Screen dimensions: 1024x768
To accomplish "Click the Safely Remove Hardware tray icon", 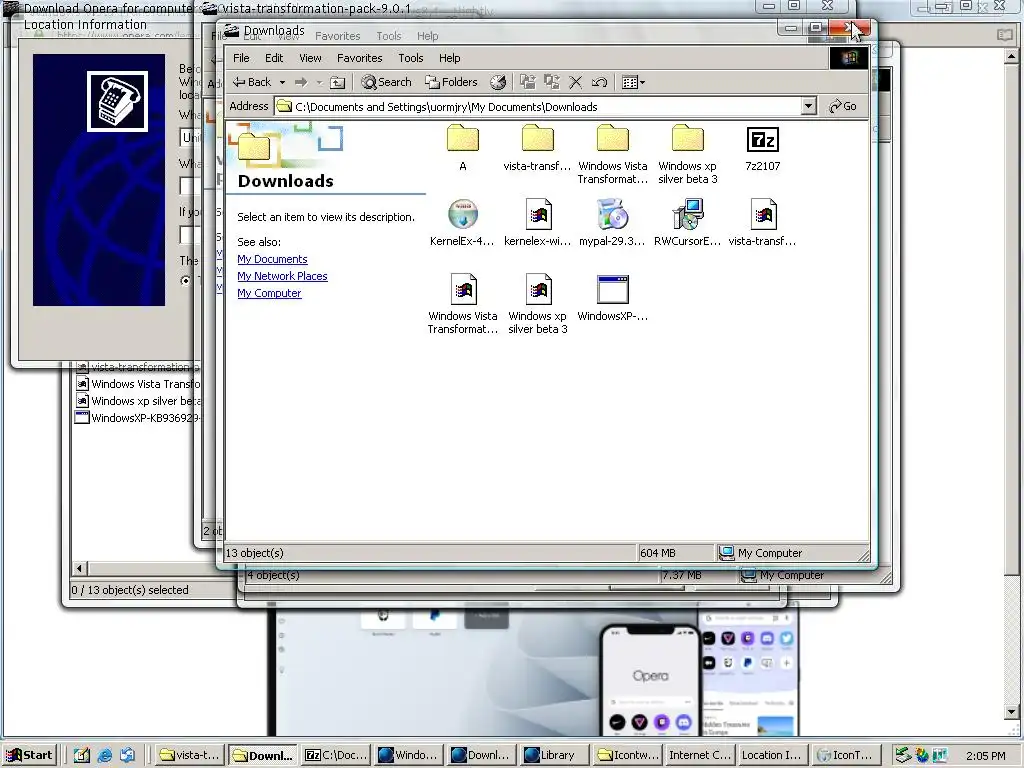I will pos(903,755).
